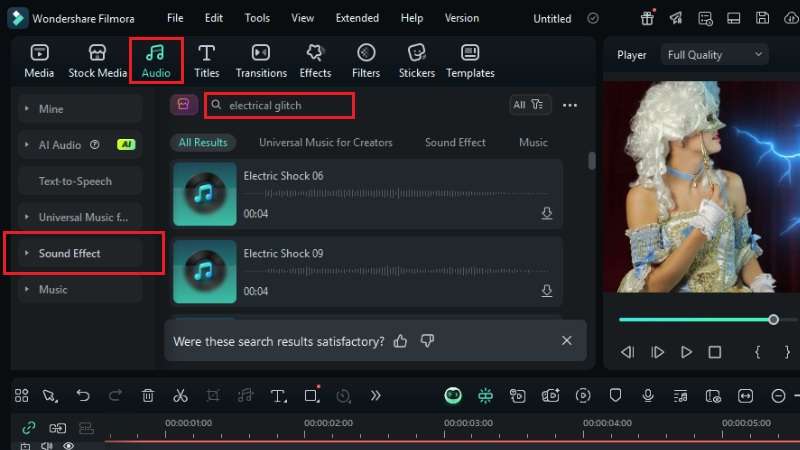Open the Titles panel
The height and width of the screenshot is (450, 800).
click(x=207, y=61)
